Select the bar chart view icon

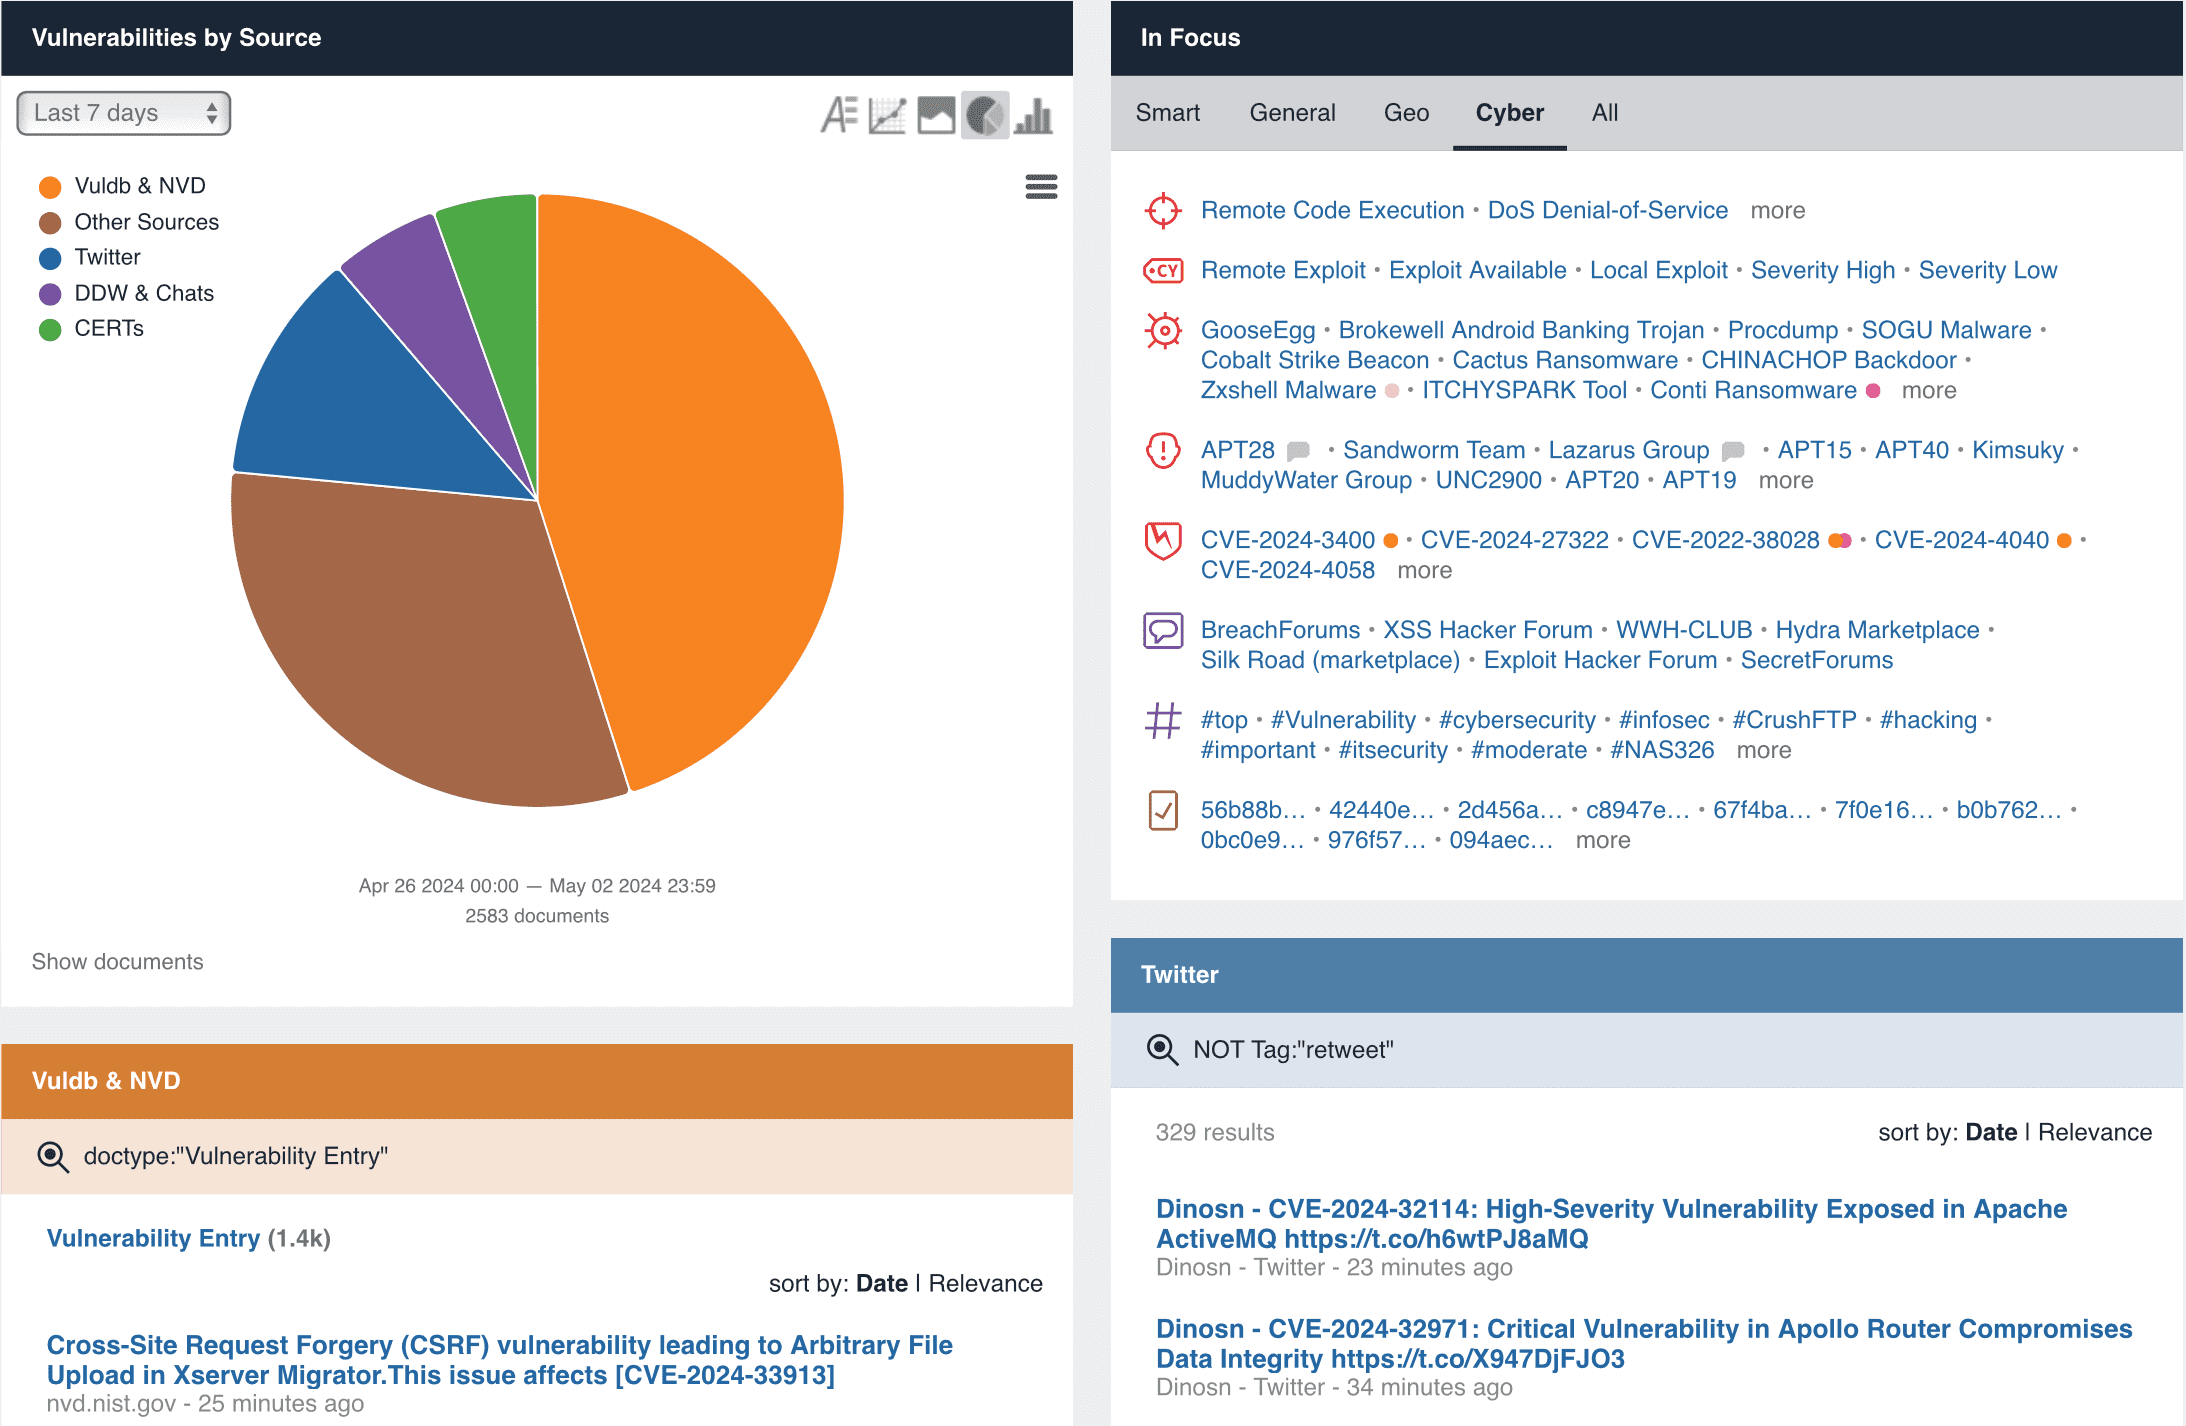pos(1034,115)
